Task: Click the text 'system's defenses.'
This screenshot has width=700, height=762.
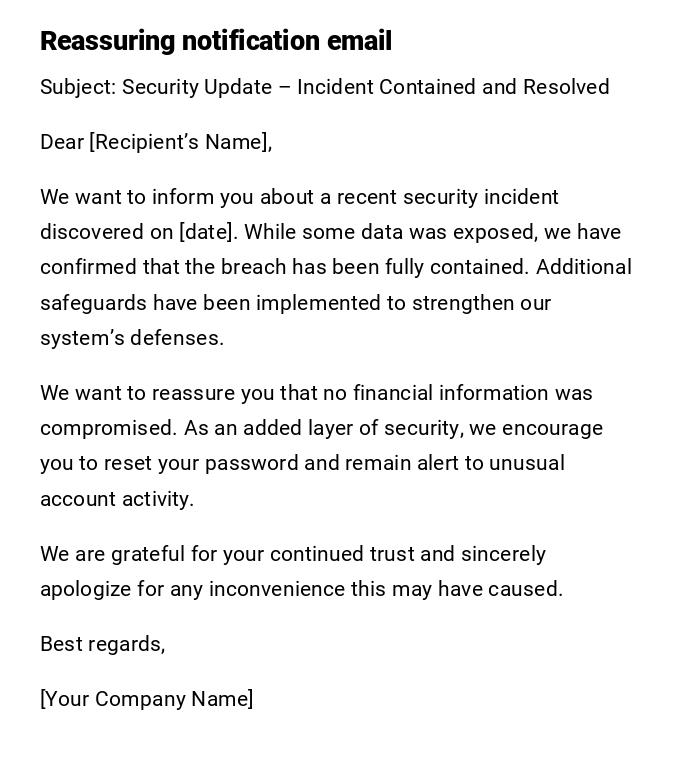Action: point(132,338)
